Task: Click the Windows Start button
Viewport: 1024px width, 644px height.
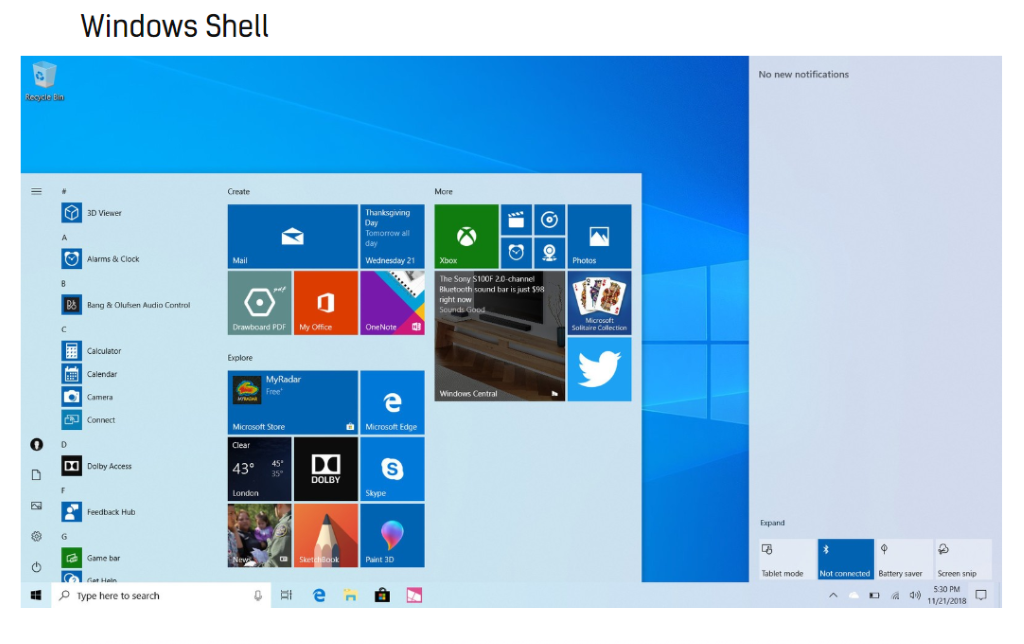Action: [36, 595]
